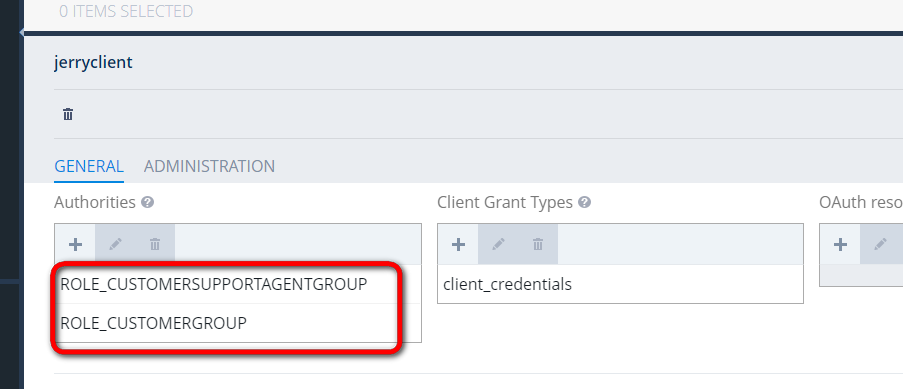The width and height of the screenshot is (903, 389).
Task: Add a new authority with plus icon
Action: pyautogui.click(x=75, y=244)
